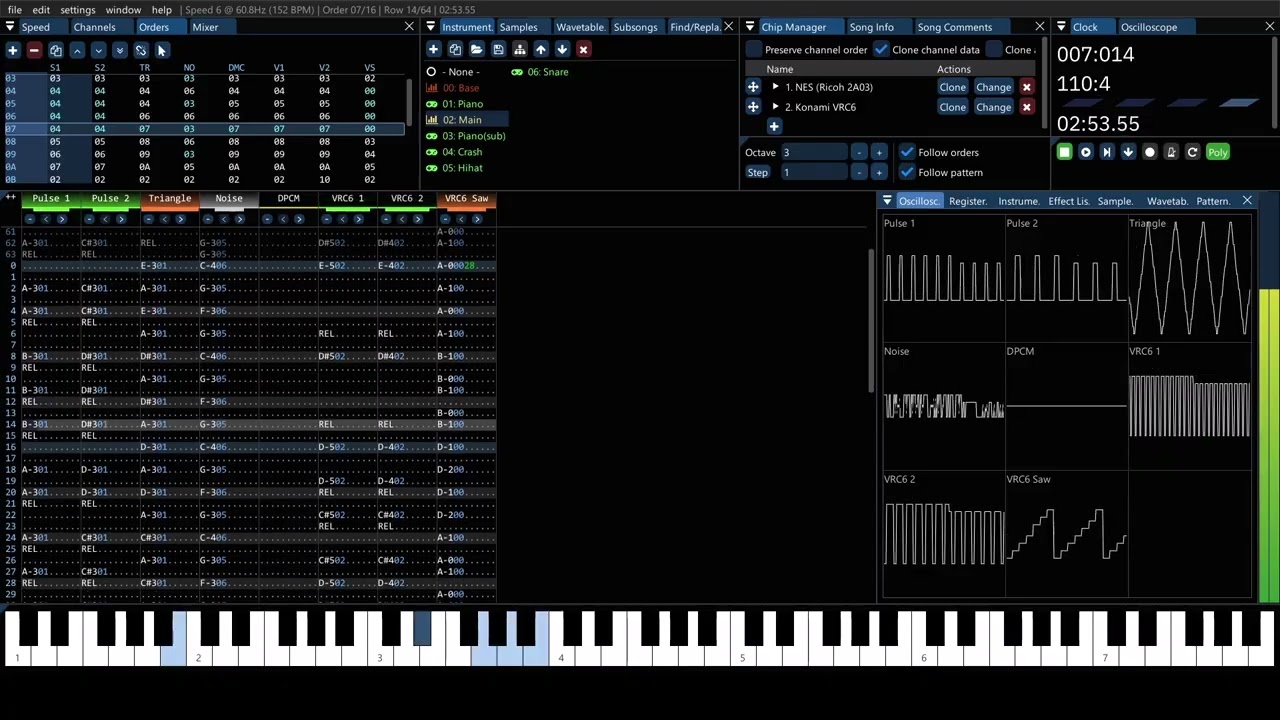This screenshot has width=1280, height=720.
Task: Add a new chip in Chip Manager
Action: (x=774, y=126)
